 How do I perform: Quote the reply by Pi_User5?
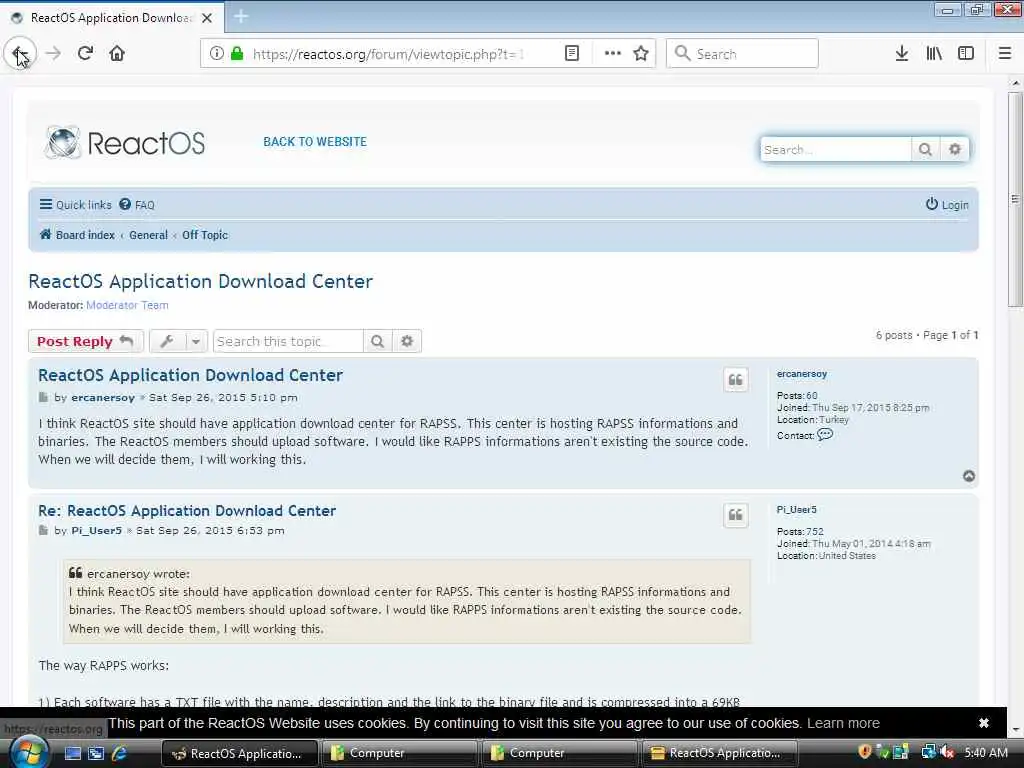point(735,515)
